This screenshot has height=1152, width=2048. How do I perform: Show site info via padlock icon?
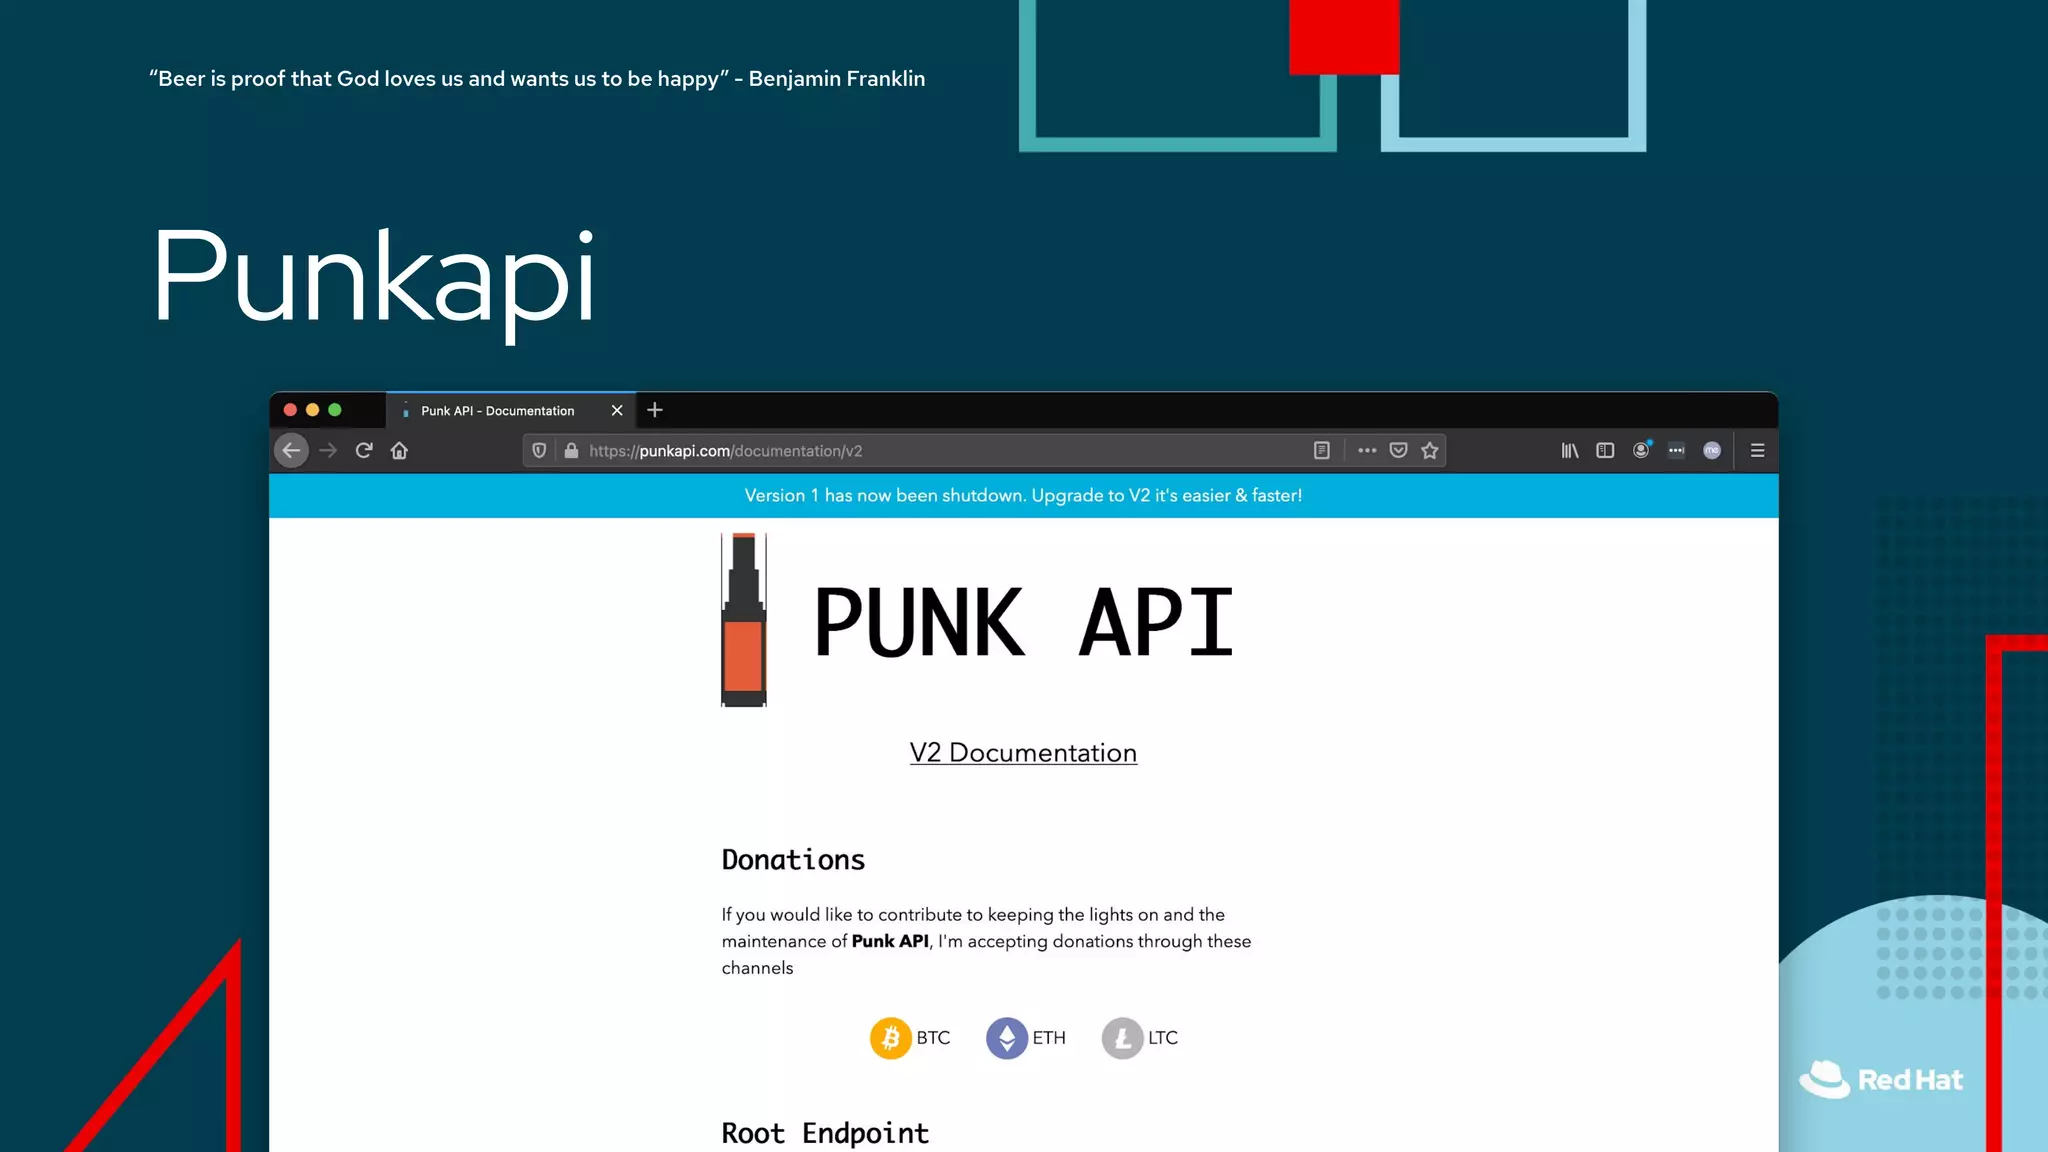[571, 451]
